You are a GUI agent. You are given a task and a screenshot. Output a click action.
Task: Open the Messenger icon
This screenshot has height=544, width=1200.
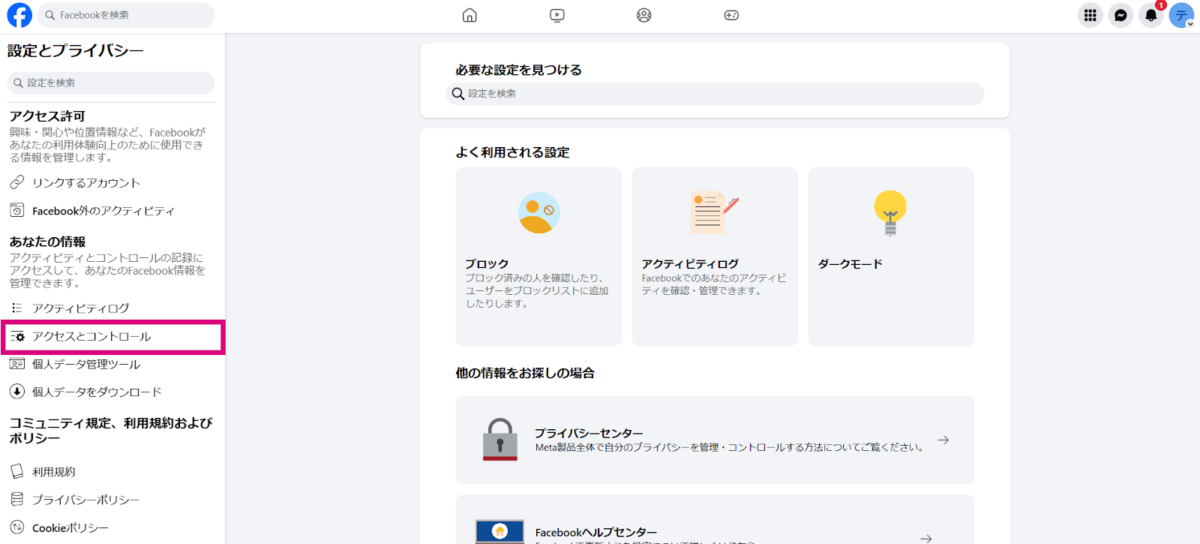[1121, 15]
